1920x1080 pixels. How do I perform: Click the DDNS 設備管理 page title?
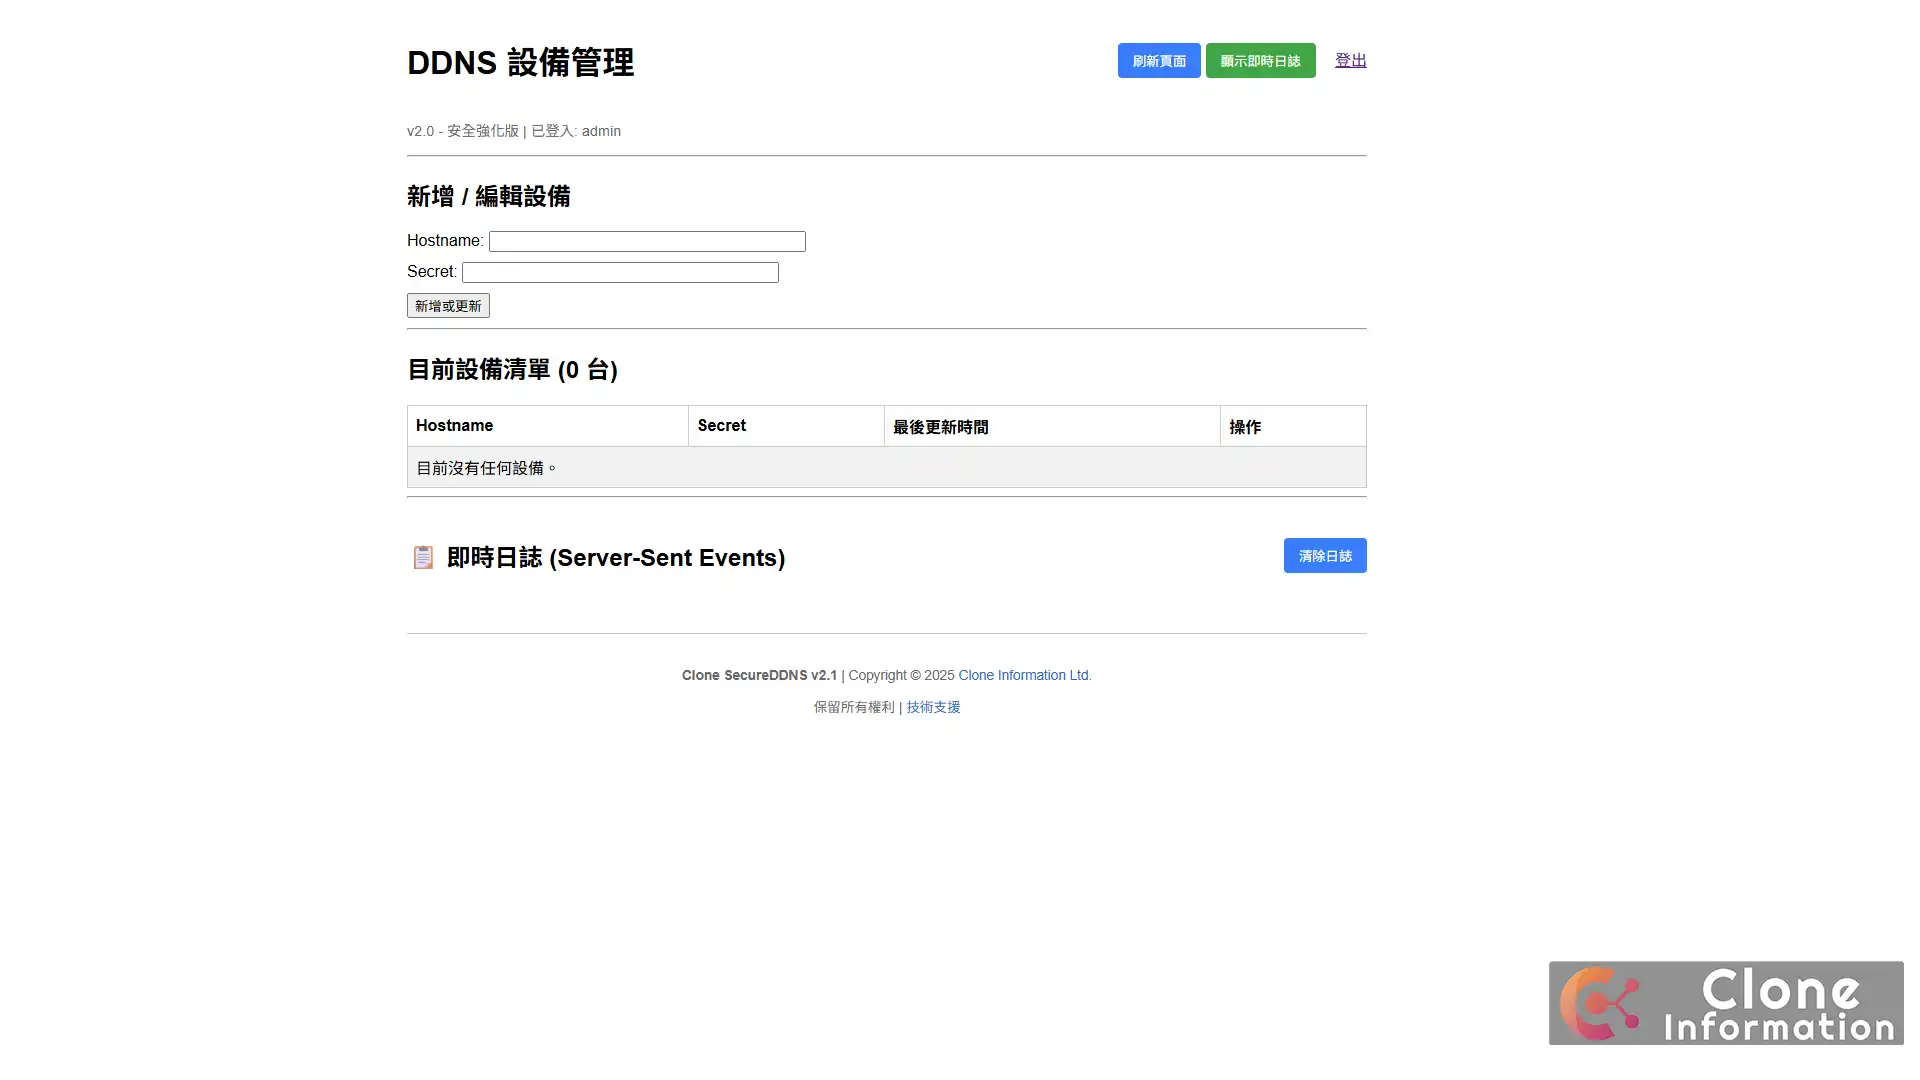[520, 62]
